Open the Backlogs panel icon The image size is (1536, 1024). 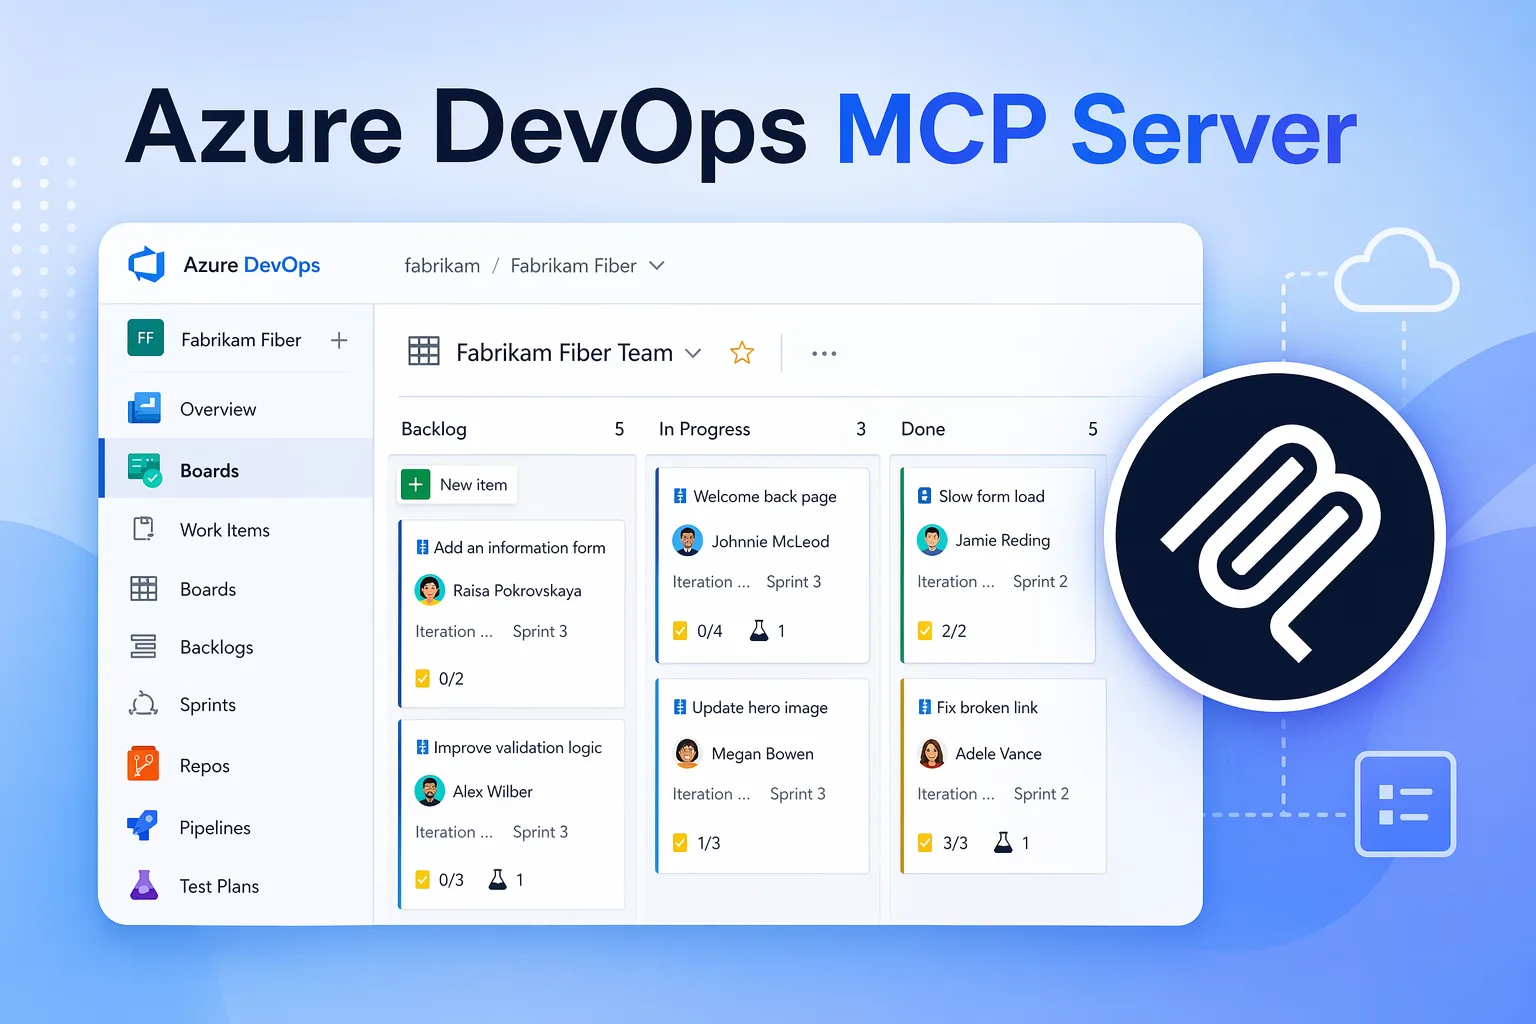pos(143,646)
